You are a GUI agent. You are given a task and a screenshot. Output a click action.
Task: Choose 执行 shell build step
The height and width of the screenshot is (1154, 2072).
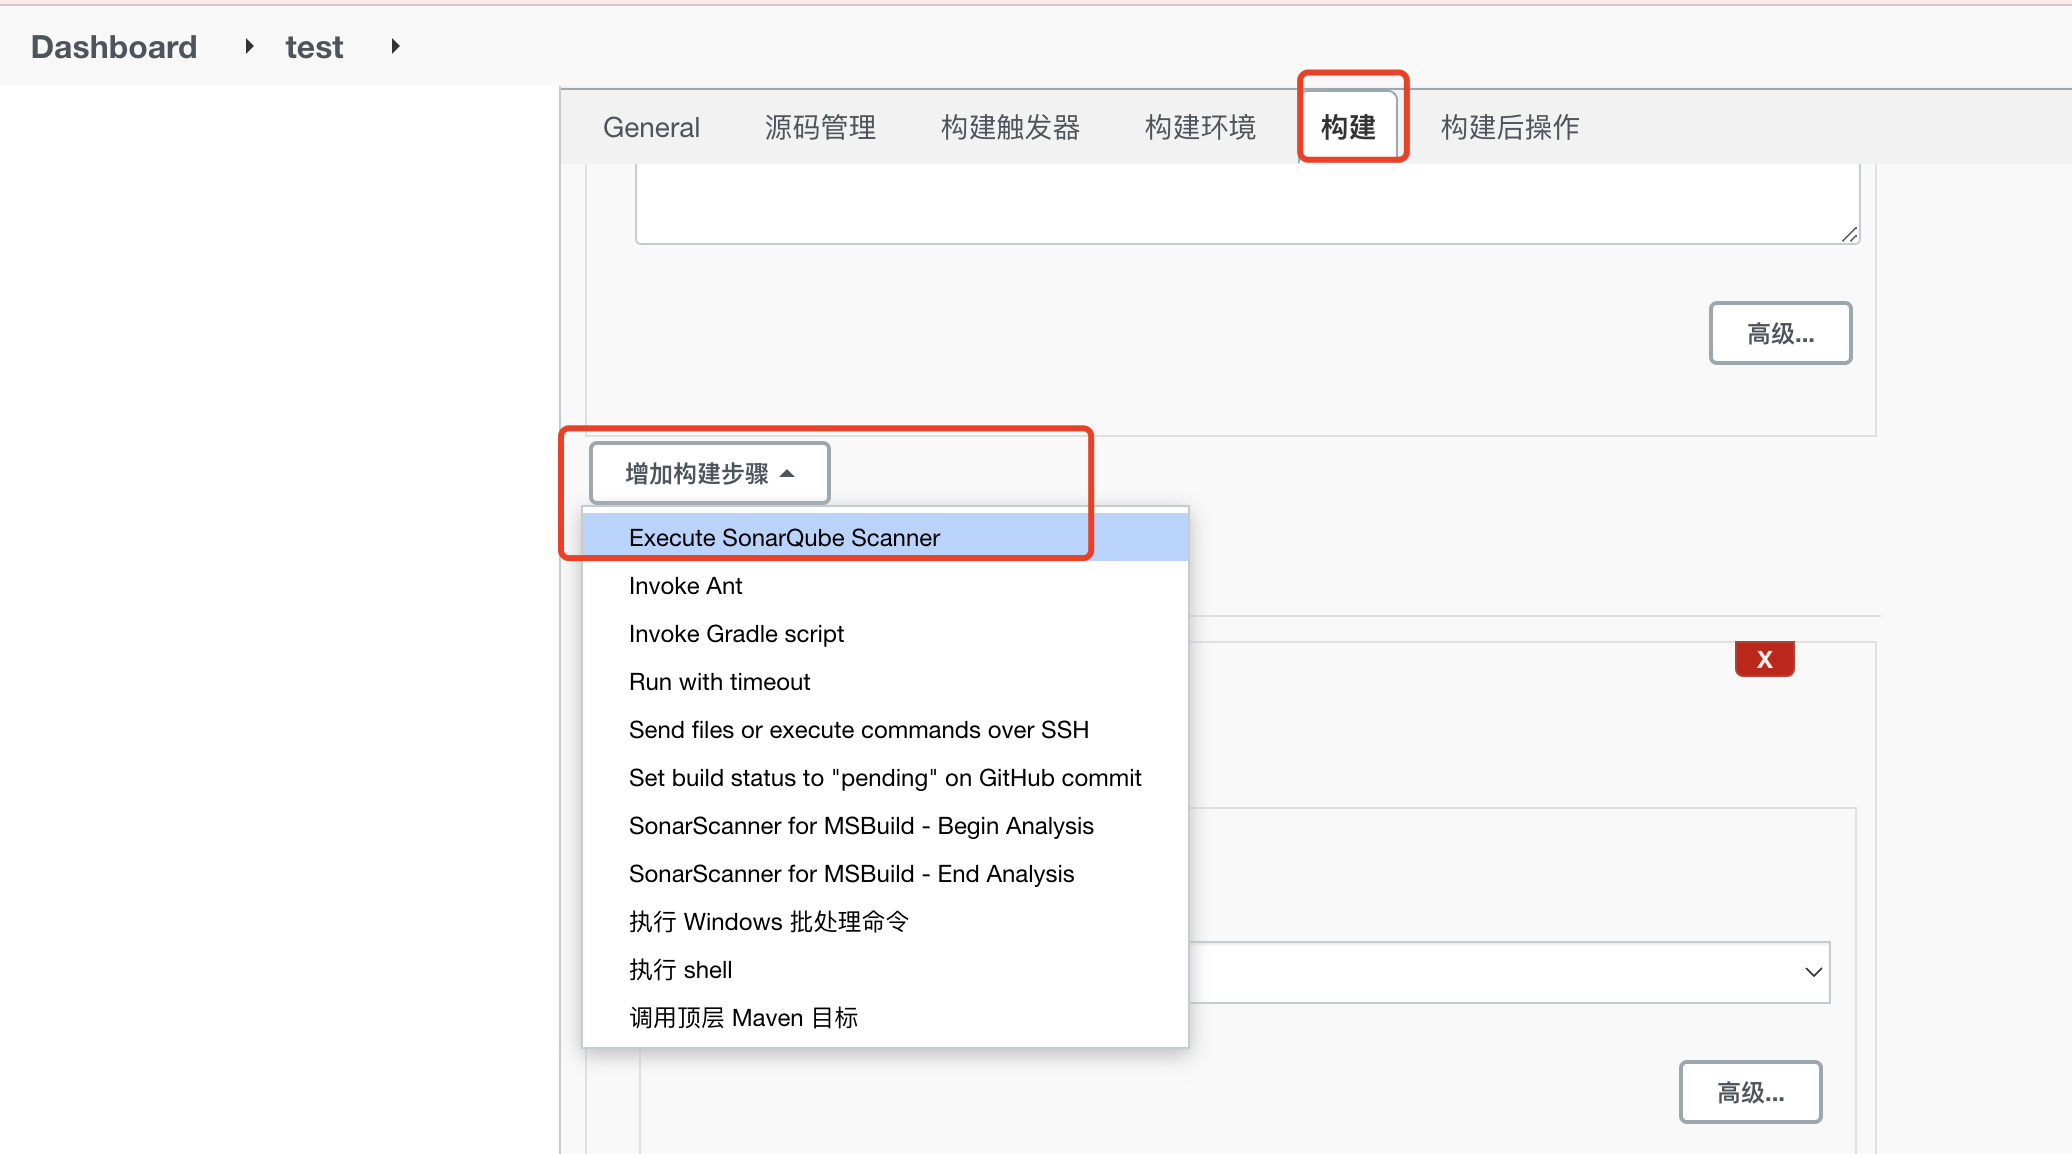click(680, 970)
